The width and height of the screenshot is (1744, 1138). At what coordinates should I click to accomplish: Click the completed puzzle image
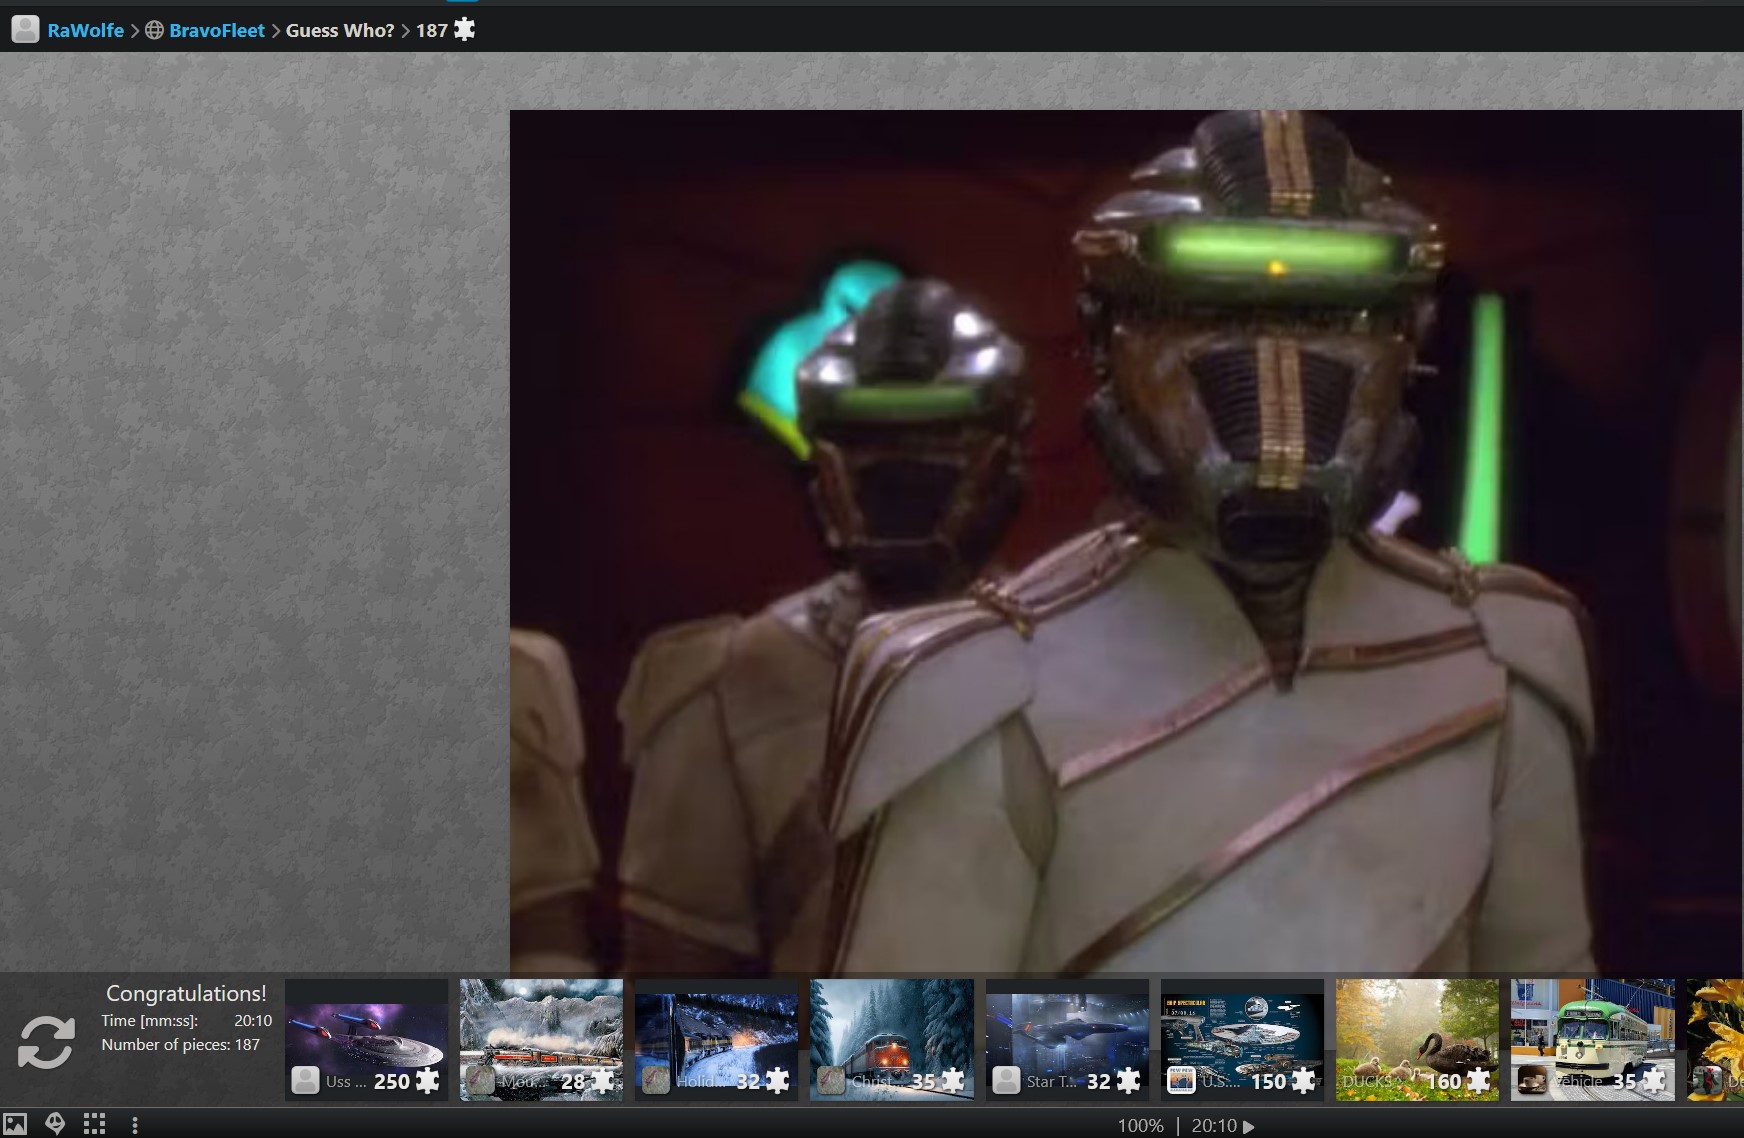pos(1126,541)
